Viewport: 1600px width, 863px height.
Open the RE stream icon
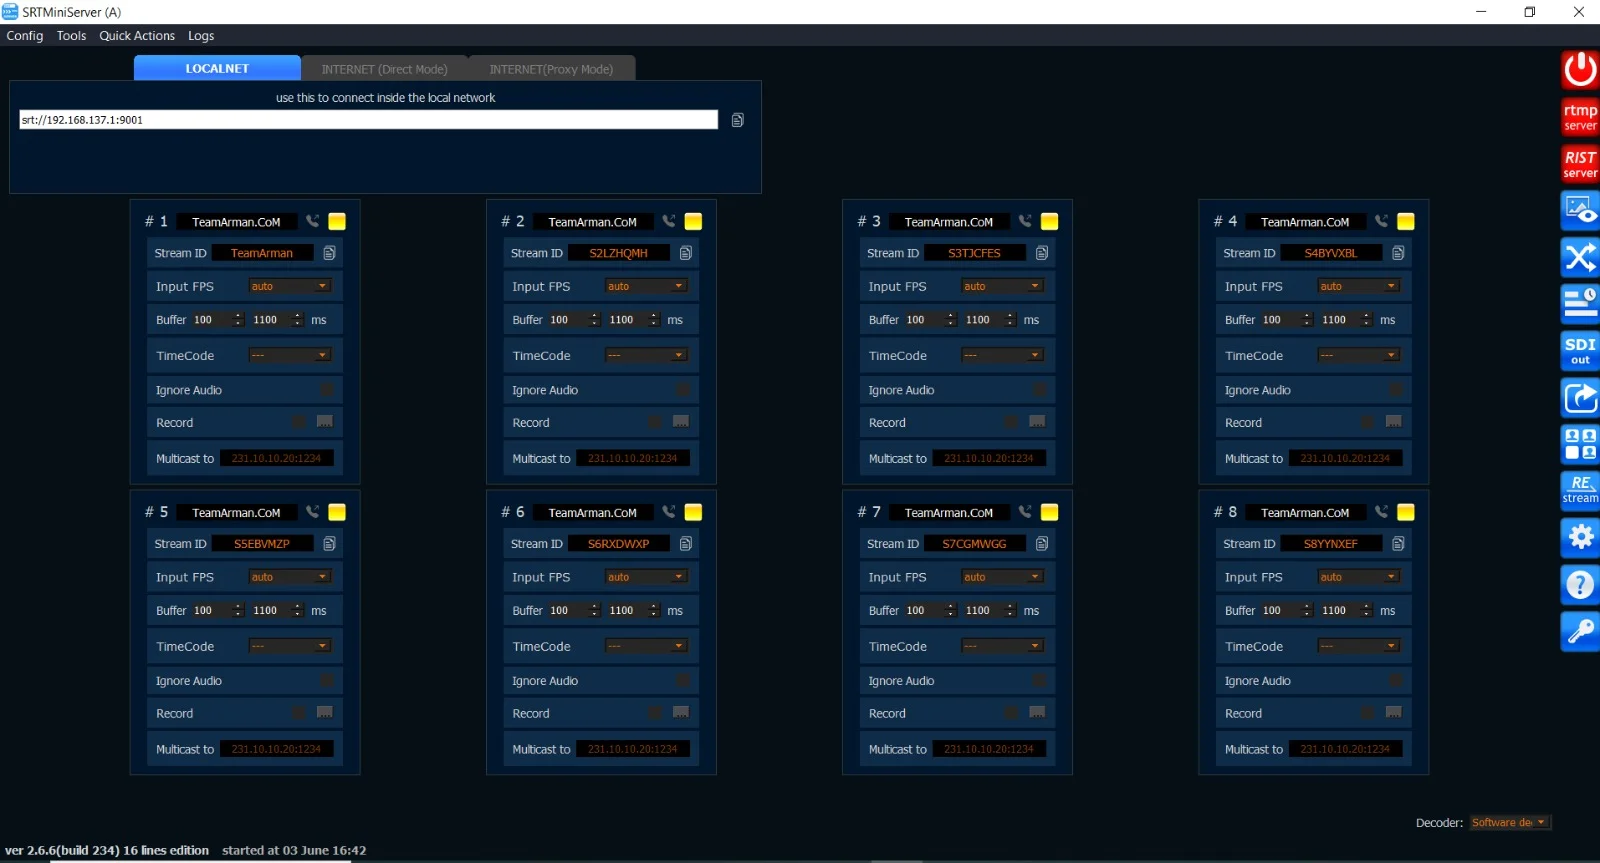pos(1580,490)
